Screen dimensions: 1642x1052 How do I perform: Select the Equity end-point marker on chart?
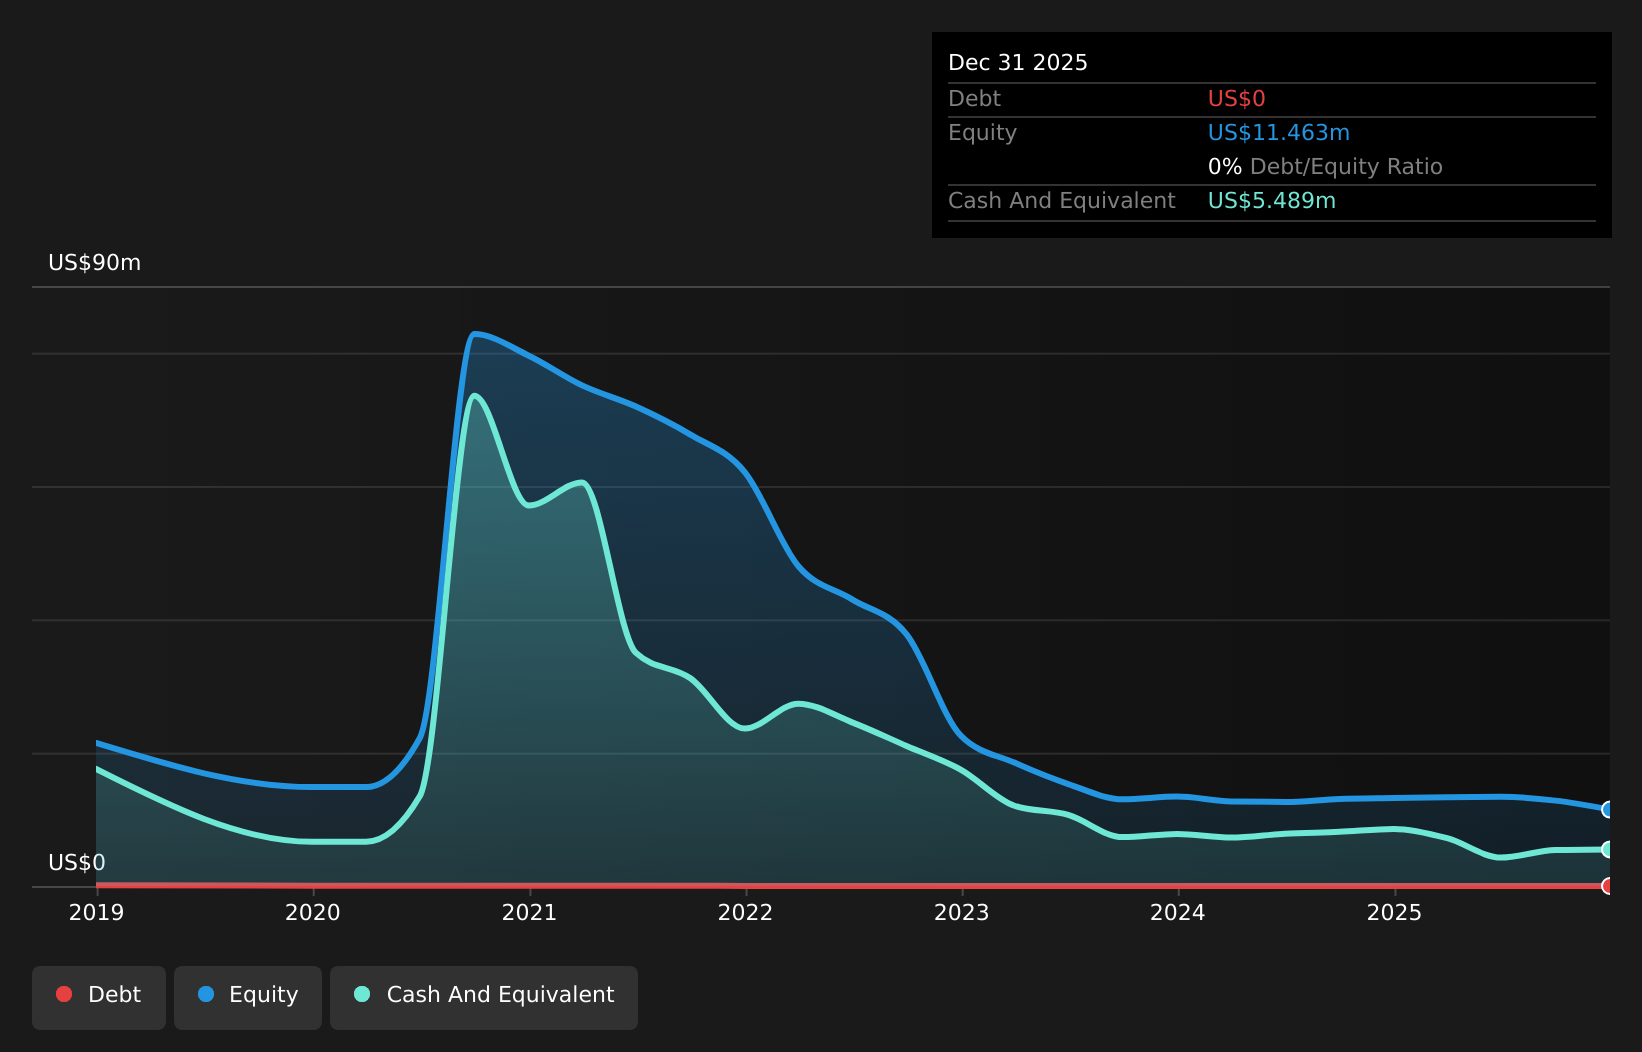1608,809
